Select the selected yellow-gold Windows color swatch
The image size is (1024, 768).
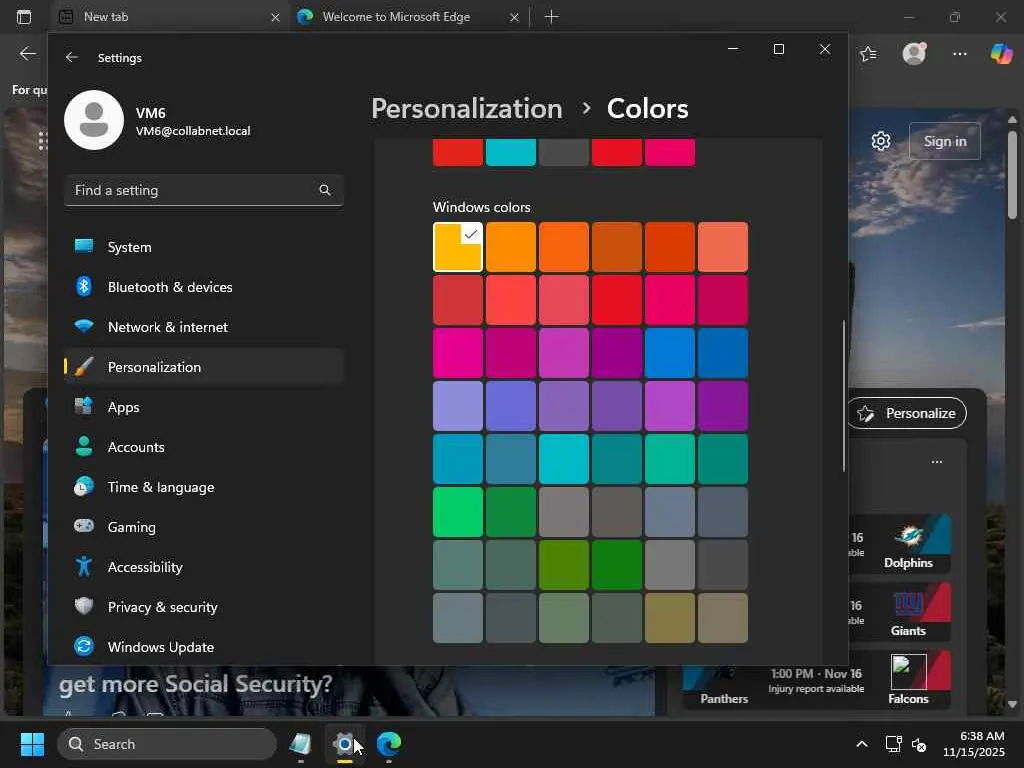(458, 247)
